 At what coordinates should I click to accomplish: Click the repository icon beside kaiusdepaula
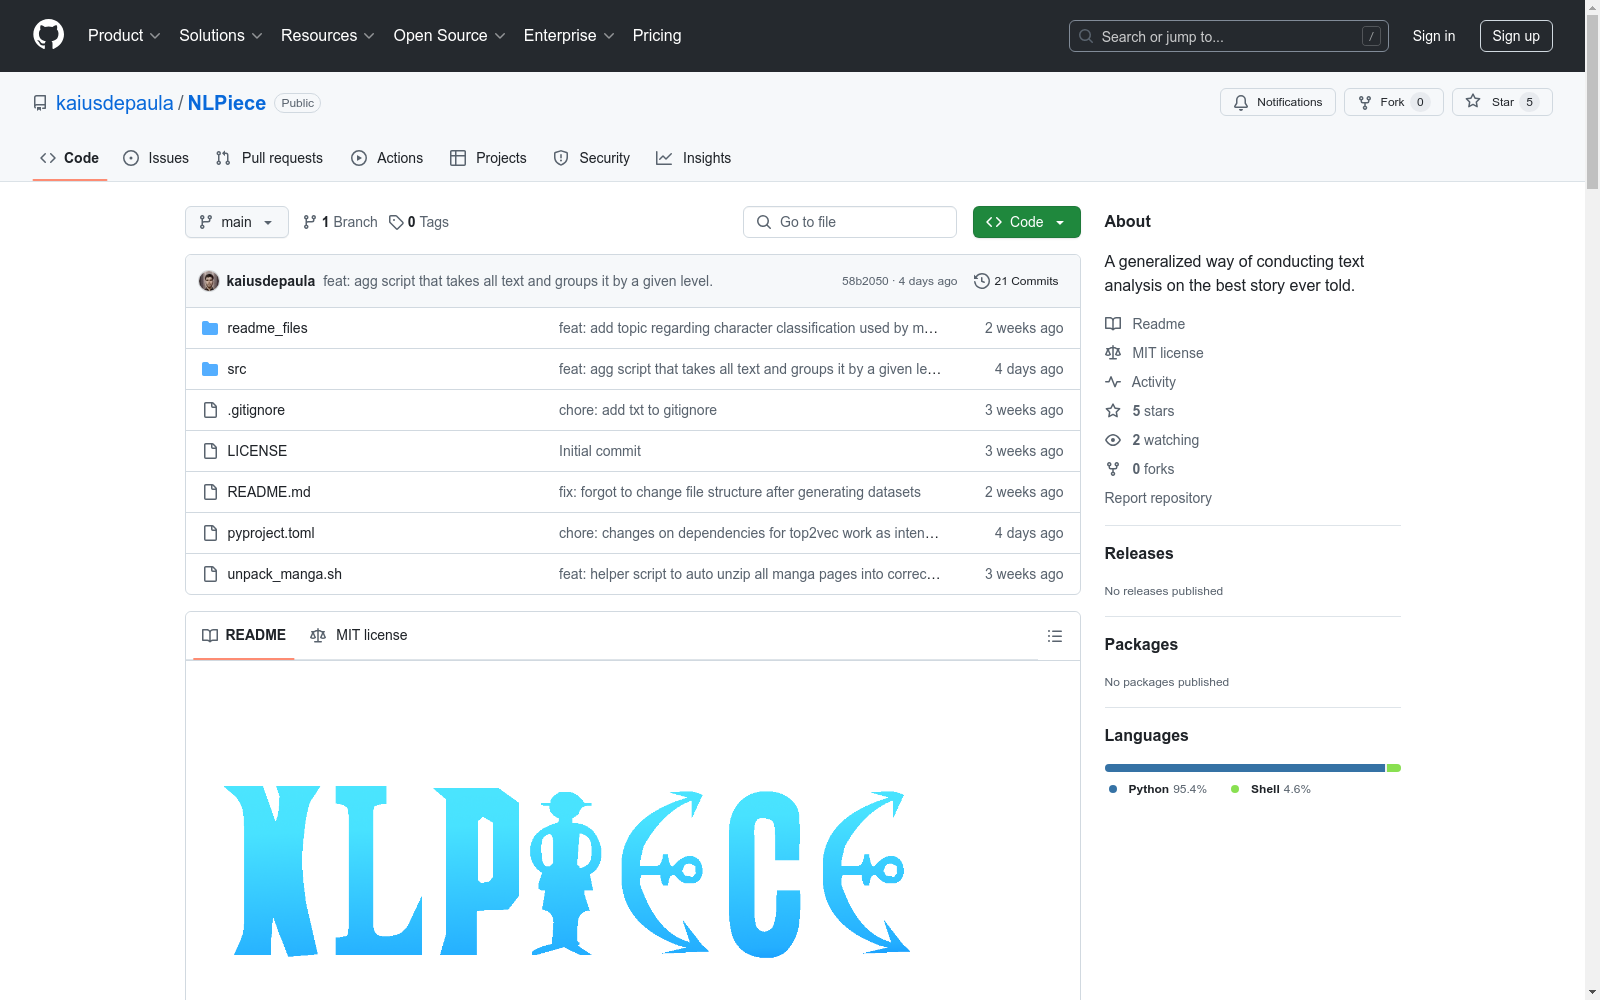click(x=40, y=103)
